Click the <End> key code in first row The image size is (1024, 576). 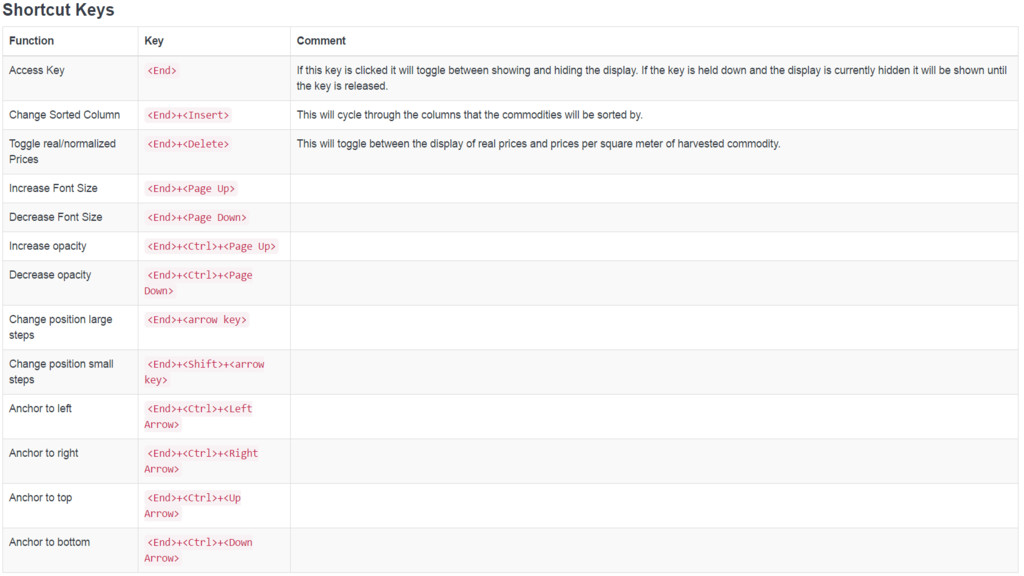click(162, 71)
